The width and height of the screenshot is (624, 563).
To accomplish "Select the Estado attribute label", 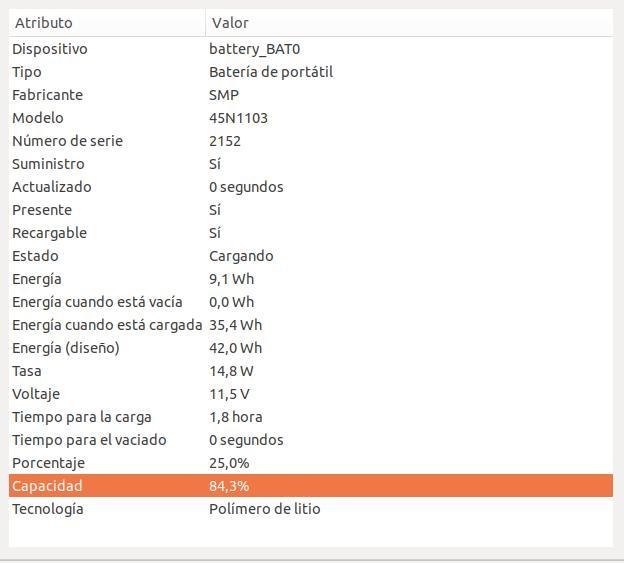I will coord(35,256).
